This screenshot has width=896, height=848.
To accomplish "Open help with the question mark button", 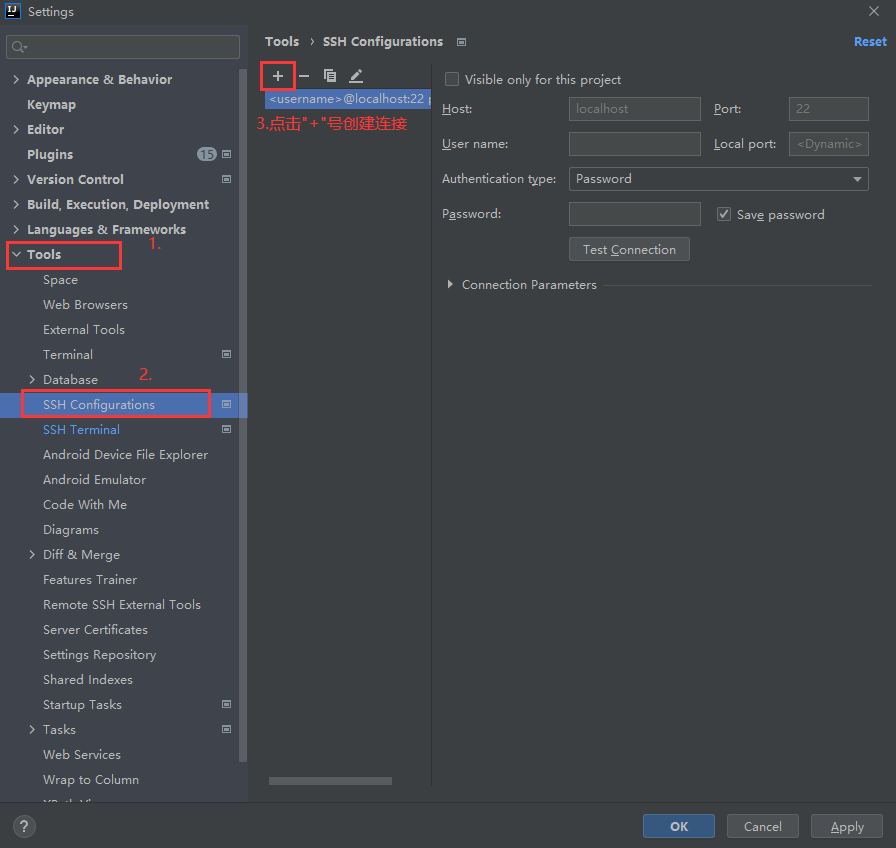I will coord(24,826).
